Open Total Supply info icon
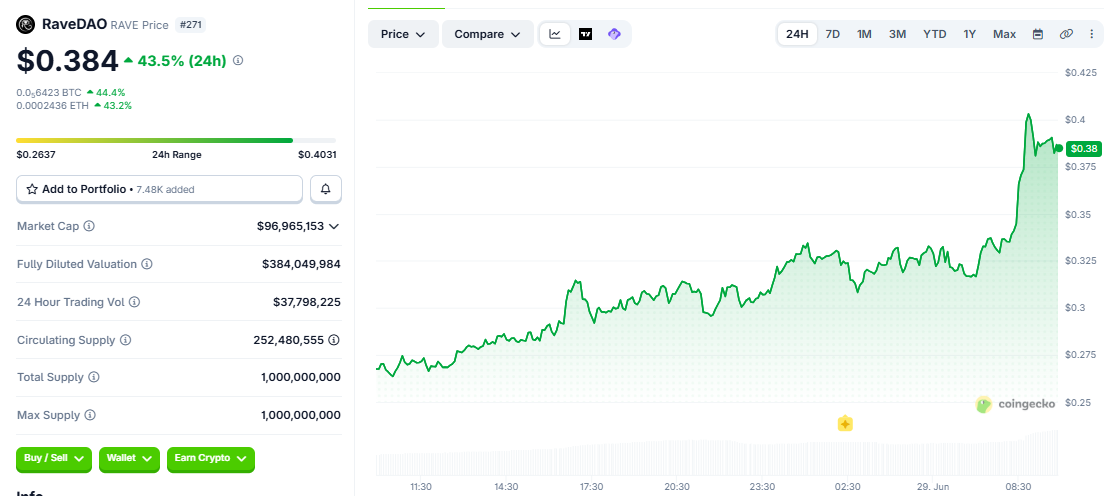1113x496 pixels. 94,377
